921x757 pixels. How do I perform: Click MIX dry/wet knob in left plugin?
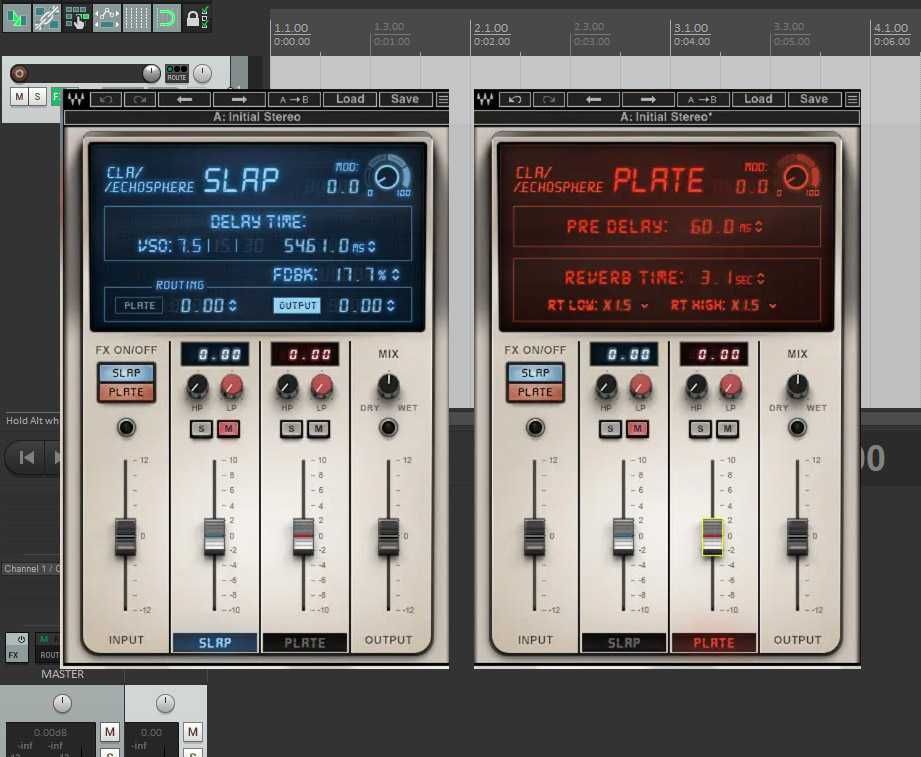[388, 385]
